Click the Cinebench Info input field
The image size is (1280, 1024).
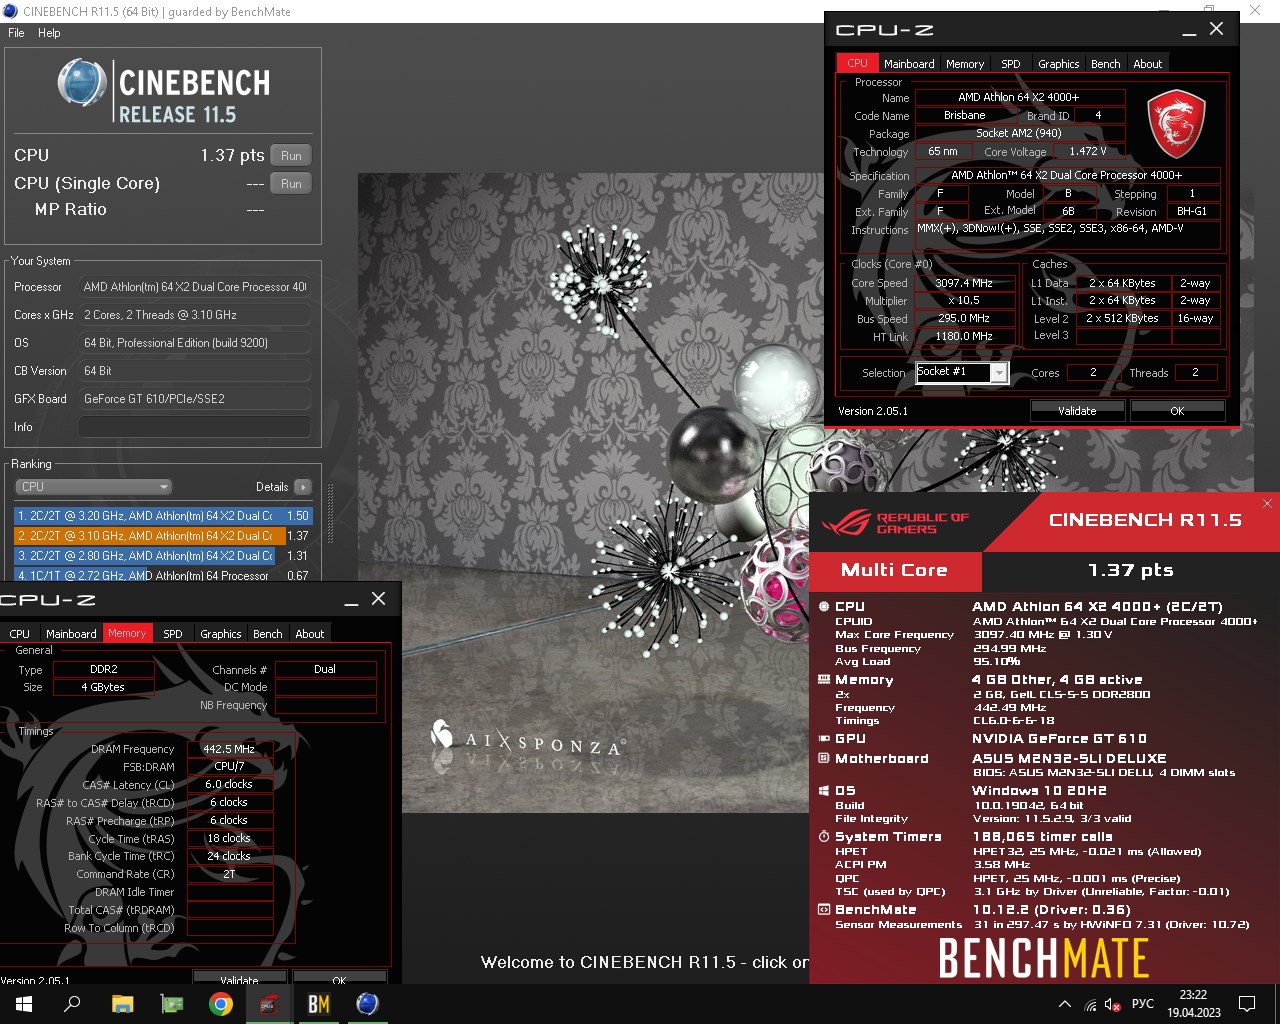(194, 427)
